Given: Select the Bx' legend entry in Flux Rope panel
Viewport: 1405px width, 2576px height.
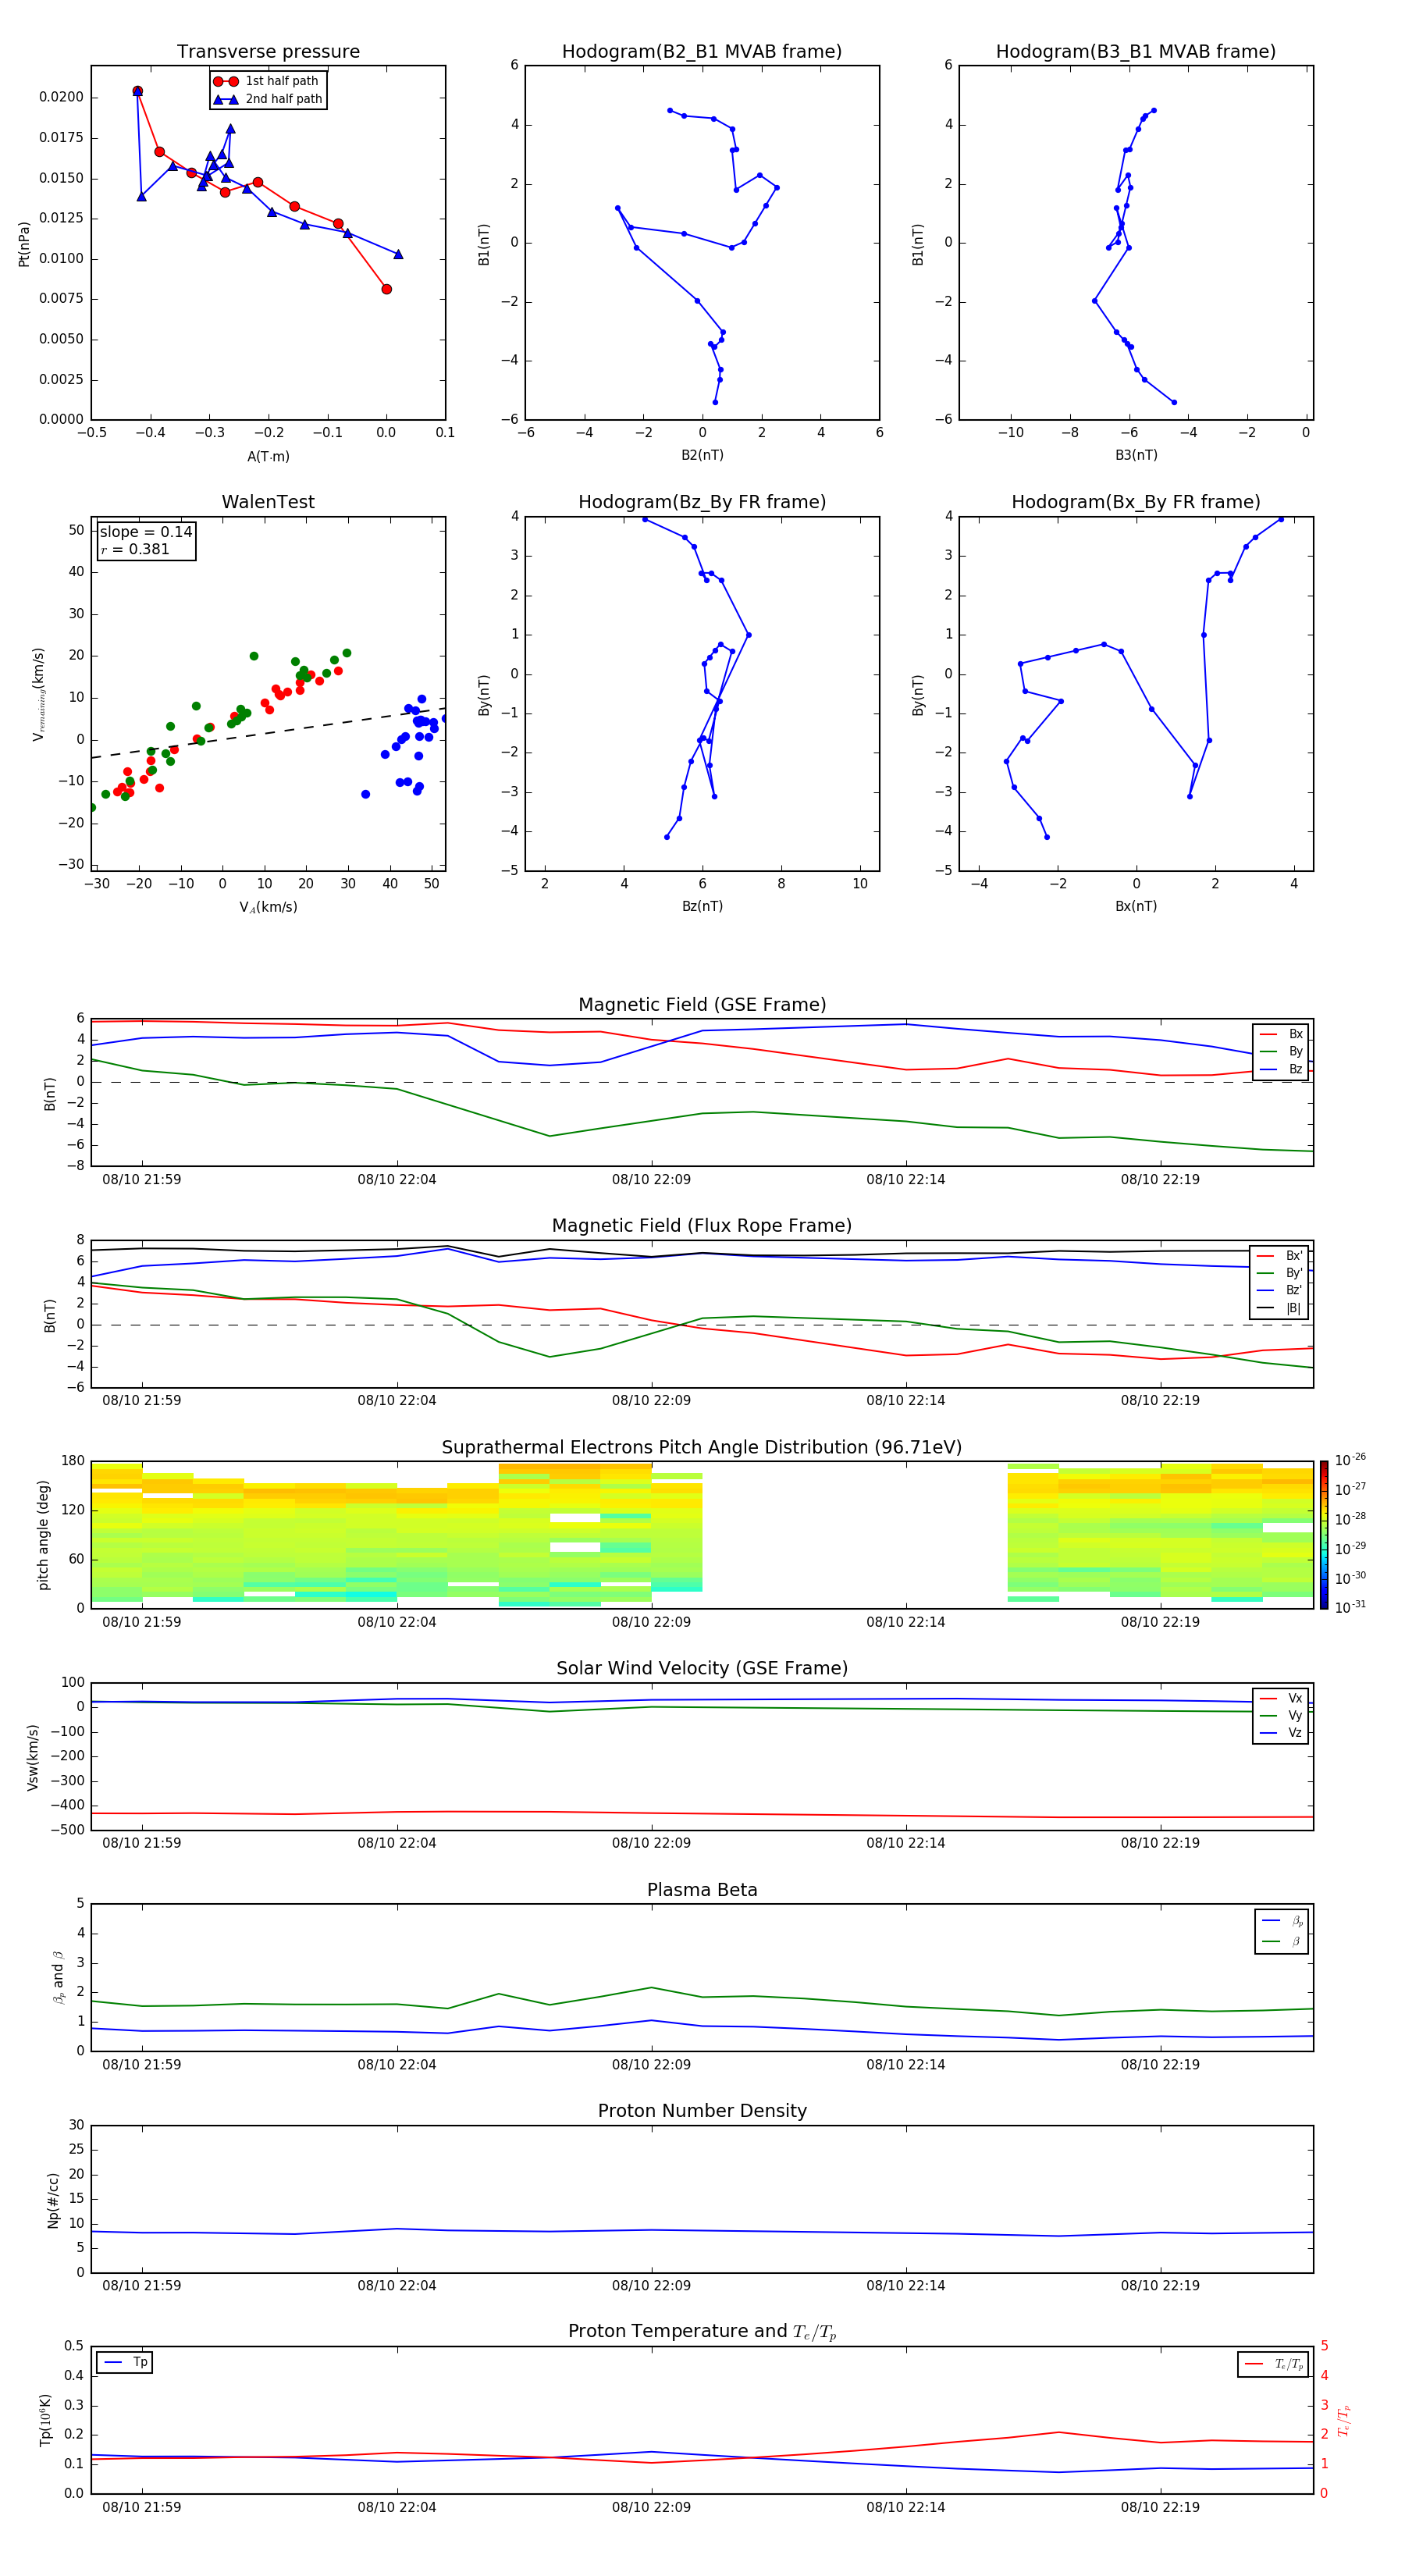Looking at the screenshot, I should (1280, 1256).
